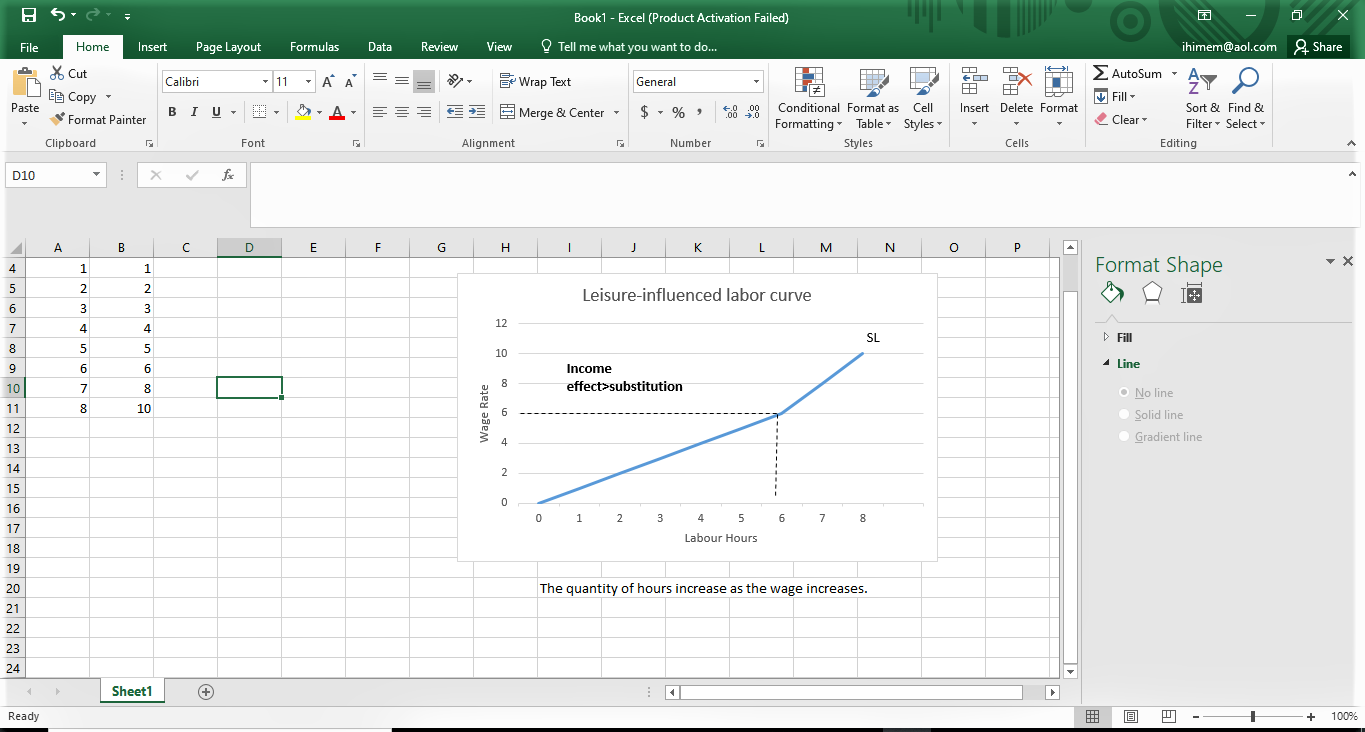The width and height of the screenshot is (1365, 732).
Task: Select the Solid line radio option
Action: [1125, 415]
